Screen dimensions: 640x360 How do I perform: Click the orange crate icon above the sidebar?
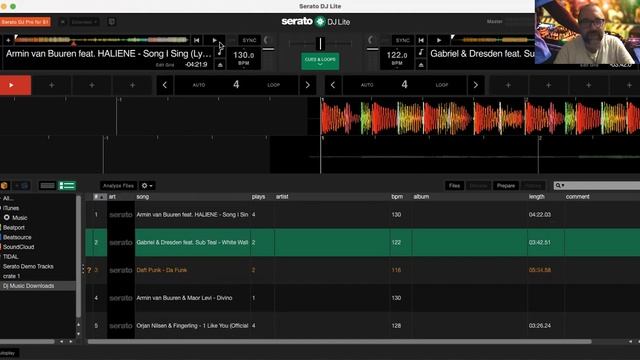(4, 186)
